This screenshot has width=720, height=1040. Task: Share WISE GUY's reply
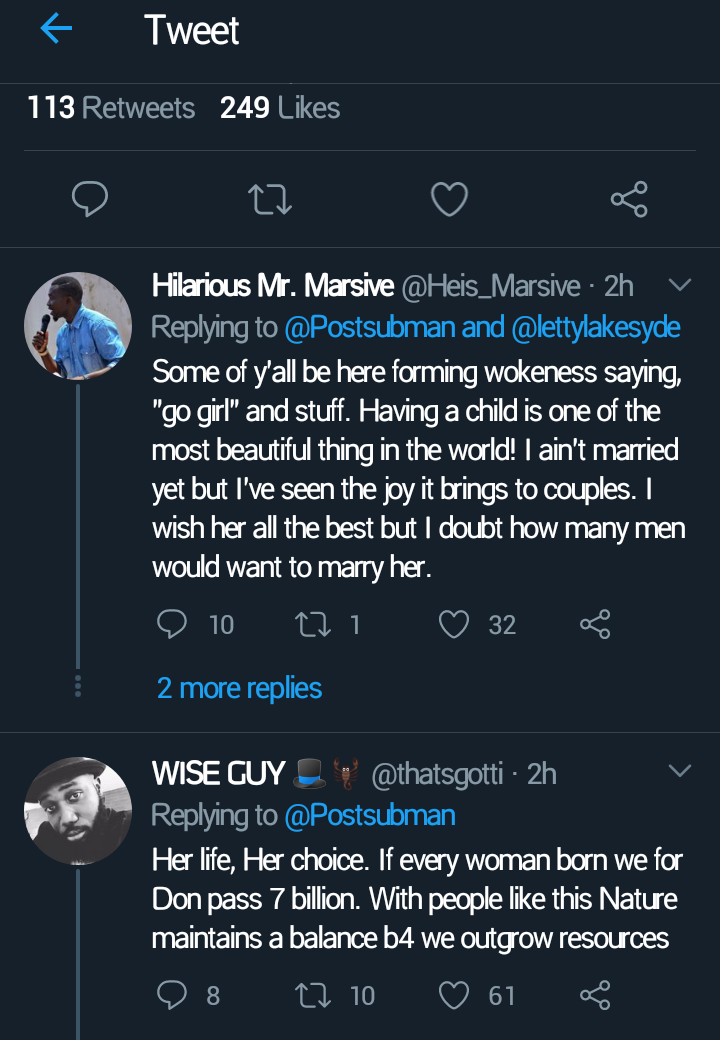[594, 995]
